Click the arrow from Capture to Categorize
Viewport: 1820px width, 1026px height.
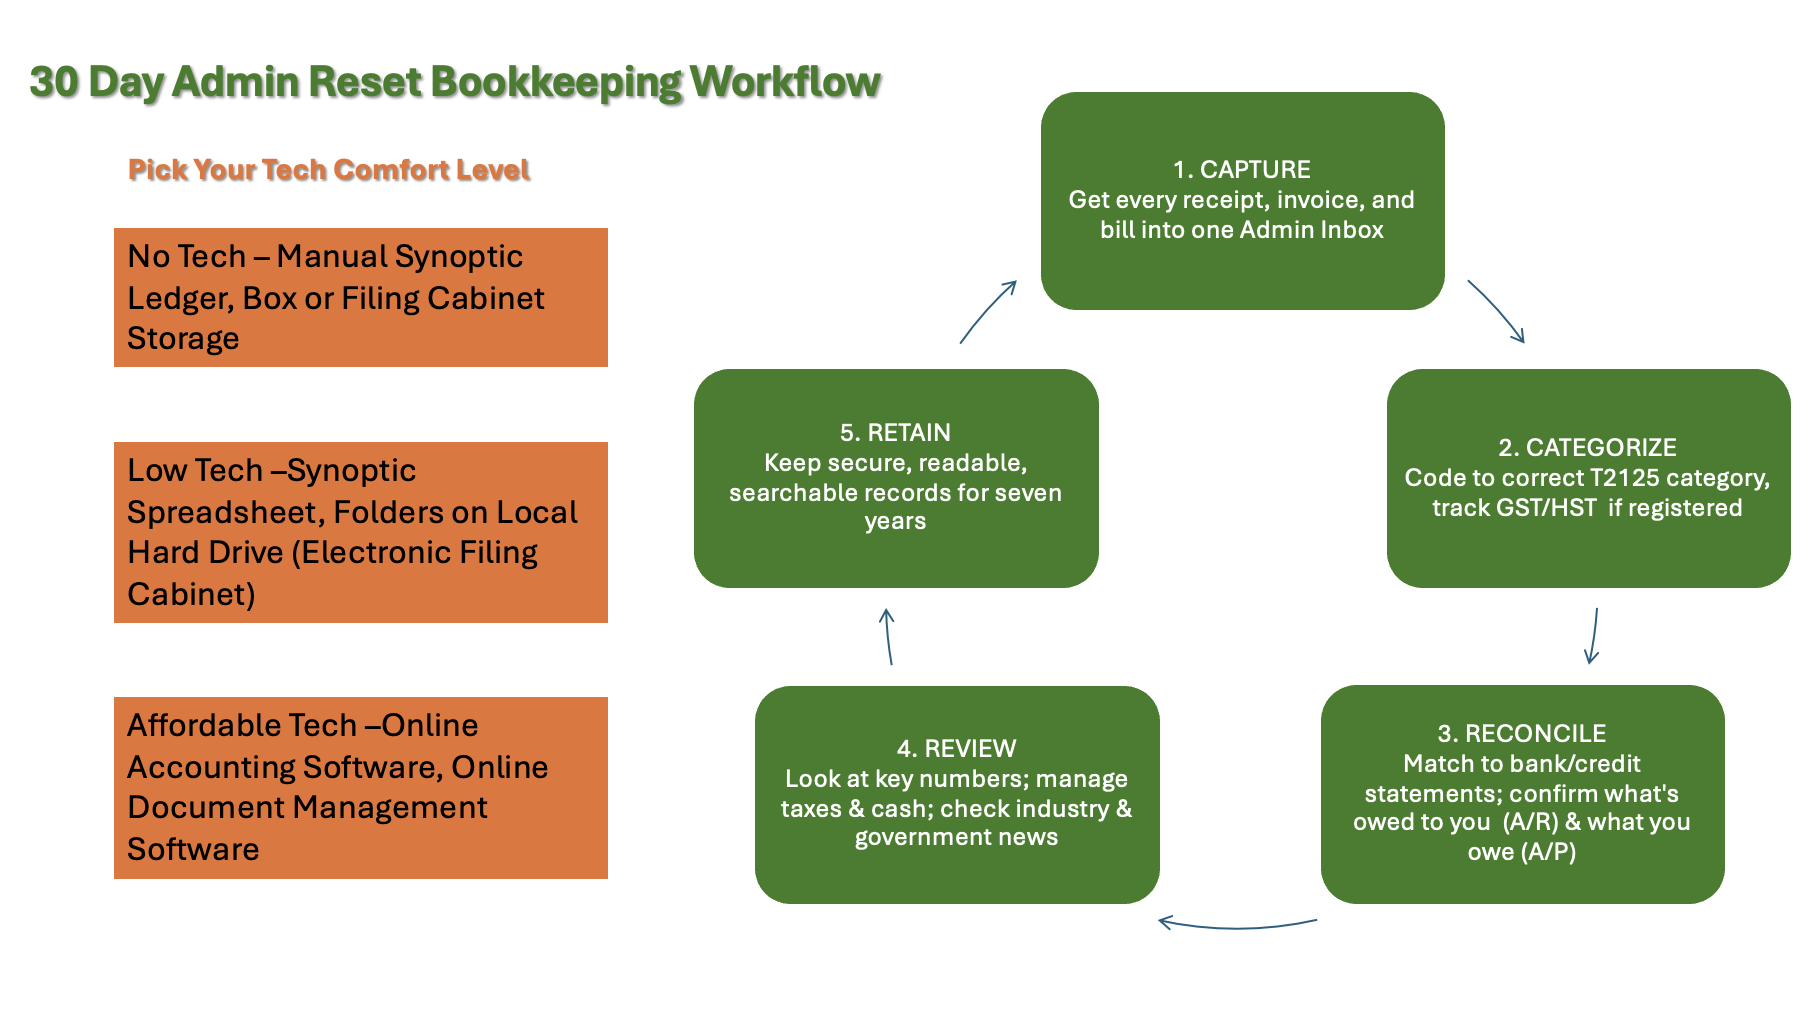coord(1496,311)
